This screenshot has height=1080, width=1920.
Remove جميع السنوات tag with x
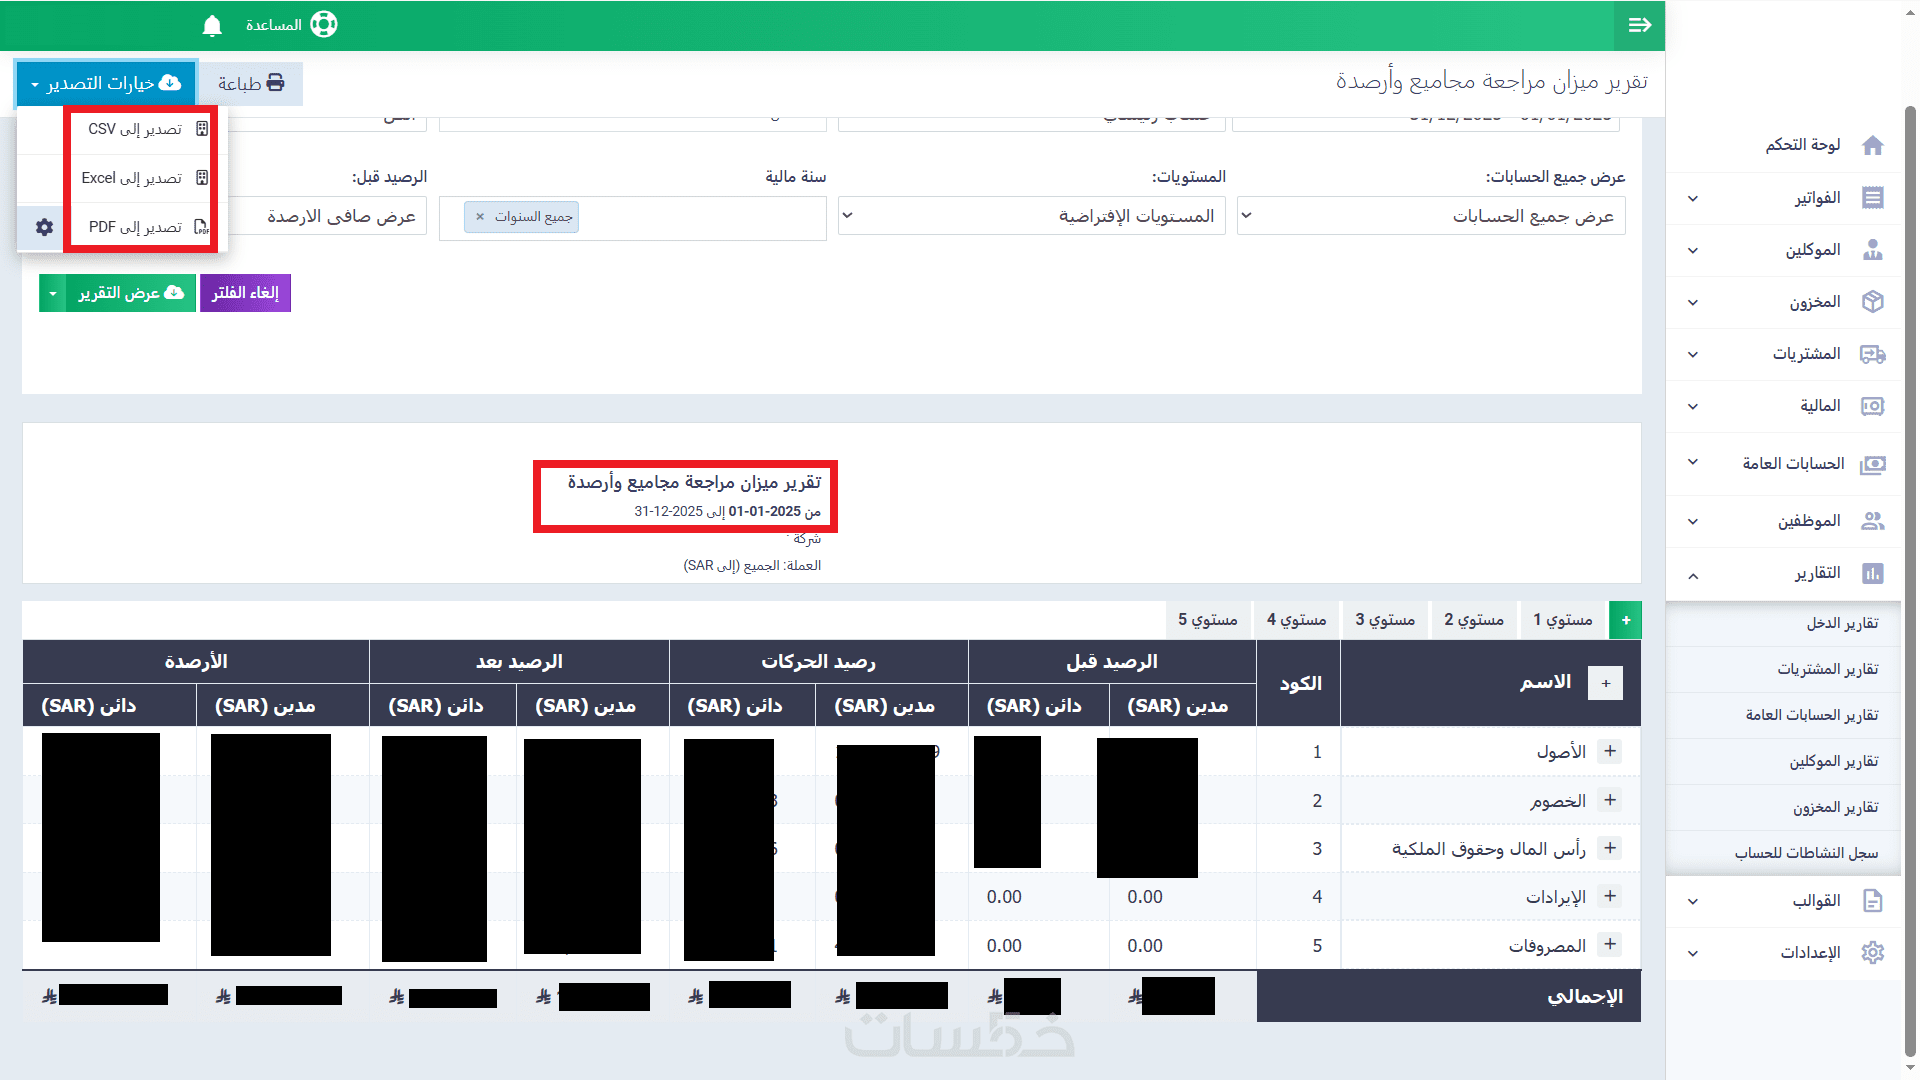pos(480,217)
